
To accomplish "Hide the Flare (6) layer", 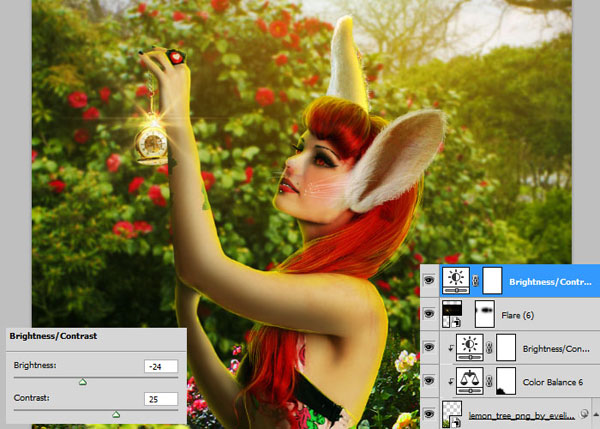I will (x=429, y=314).
